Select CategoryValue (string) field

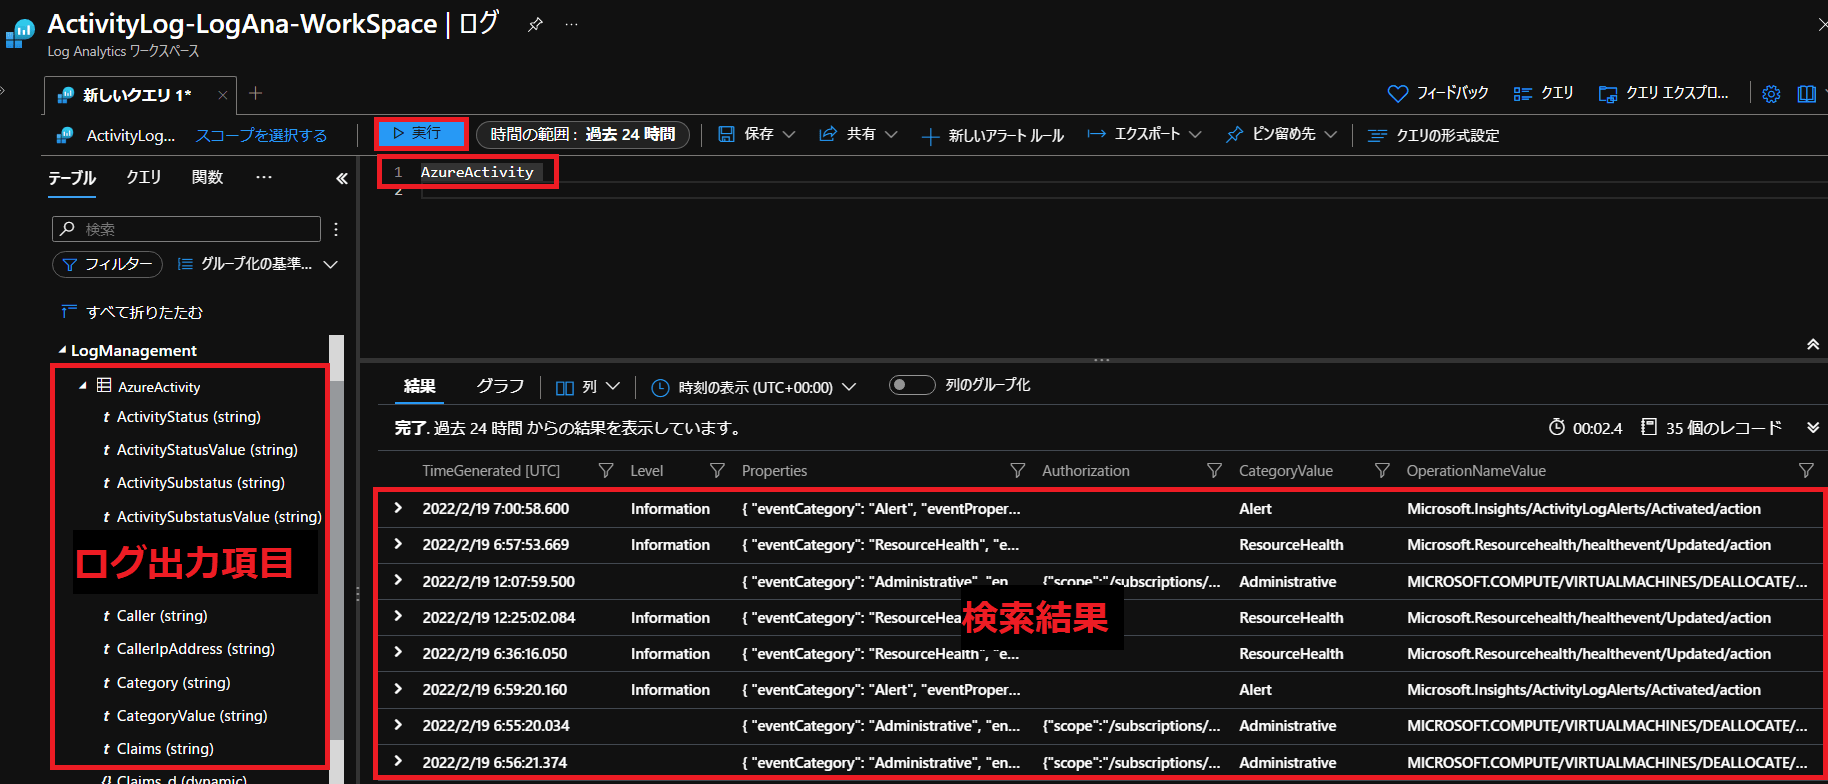[x=192, y=716]
